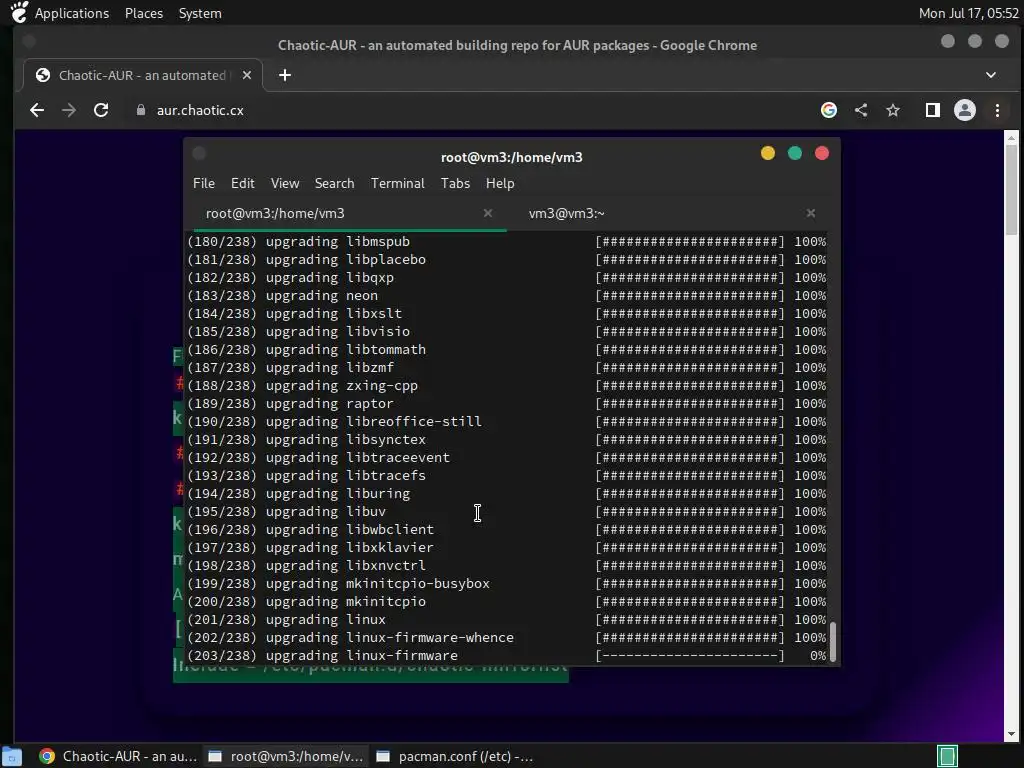Open the Terminal menu
This screenshot has width=1024, height=768.
coord(398,184)
